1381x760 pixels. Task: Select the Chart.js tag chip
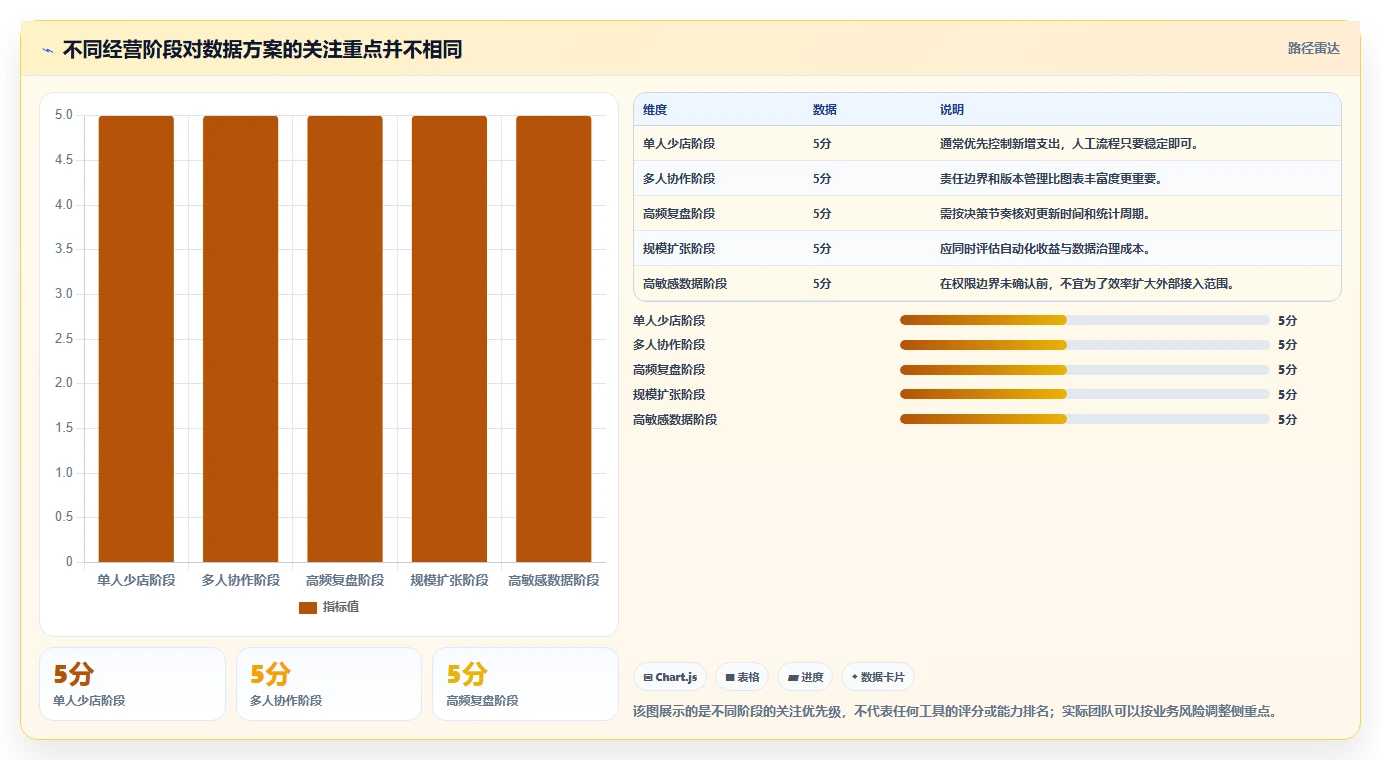(x=670, y=677)
